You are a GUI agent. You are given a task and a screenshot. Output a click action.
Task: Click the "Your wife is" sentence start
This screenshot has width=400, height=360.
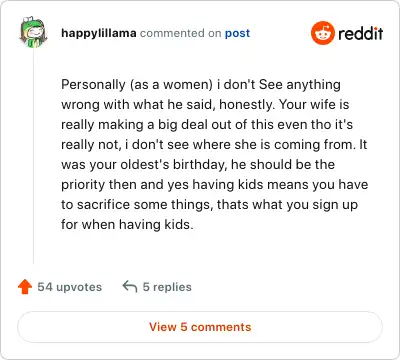314,104
